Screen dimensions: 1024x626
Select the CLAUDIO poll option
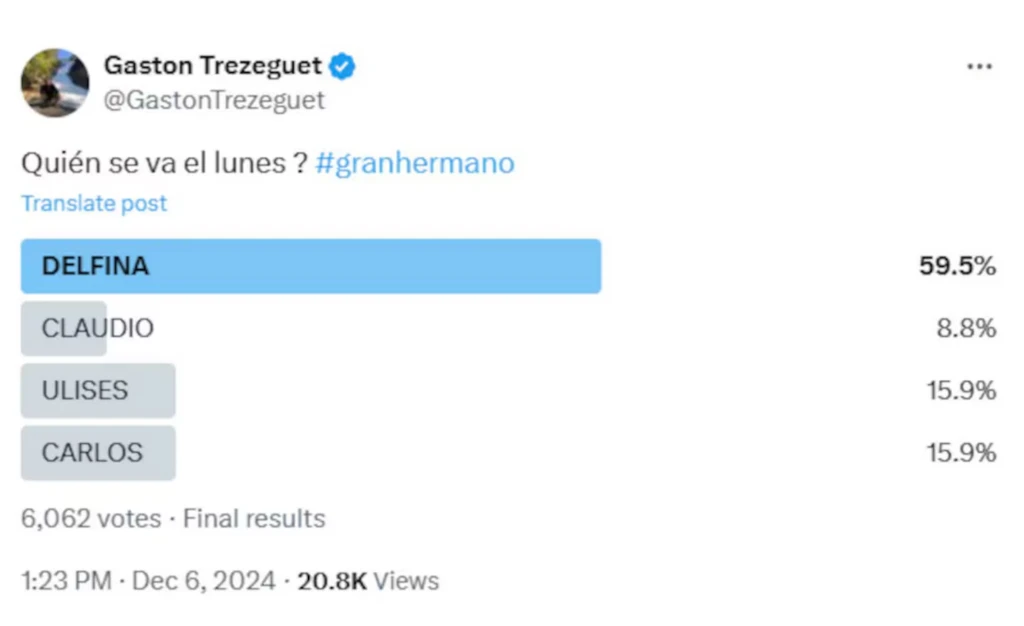97,328
